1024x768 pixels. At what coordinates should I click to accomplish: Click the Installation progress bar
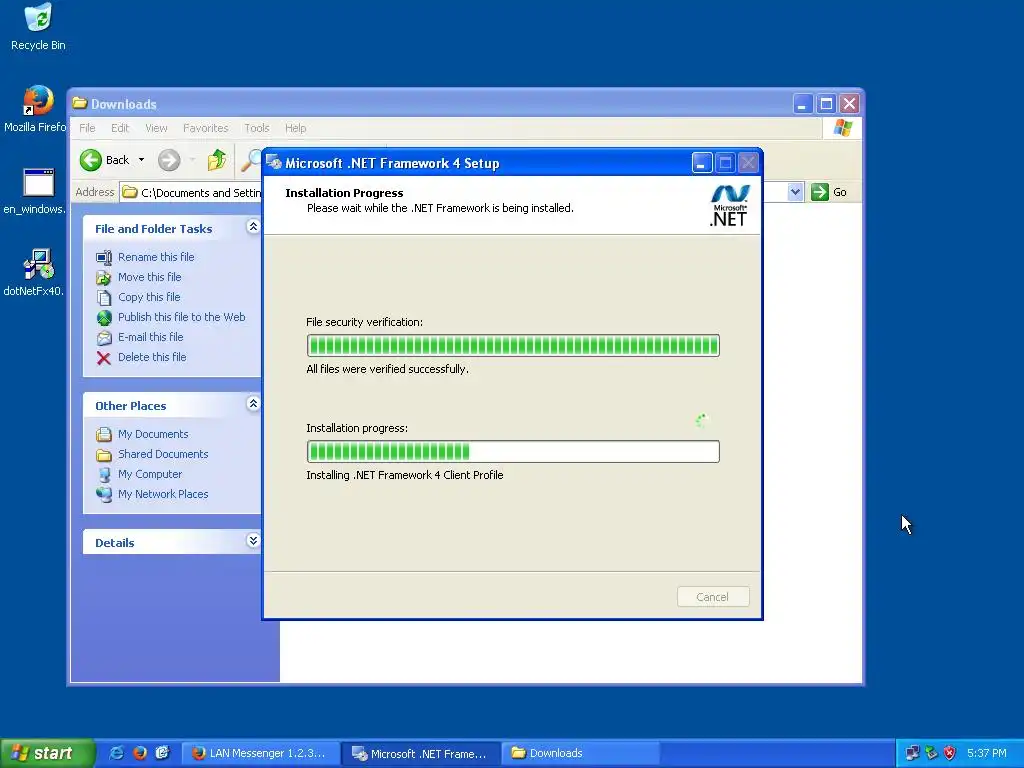tap(513, 451)
